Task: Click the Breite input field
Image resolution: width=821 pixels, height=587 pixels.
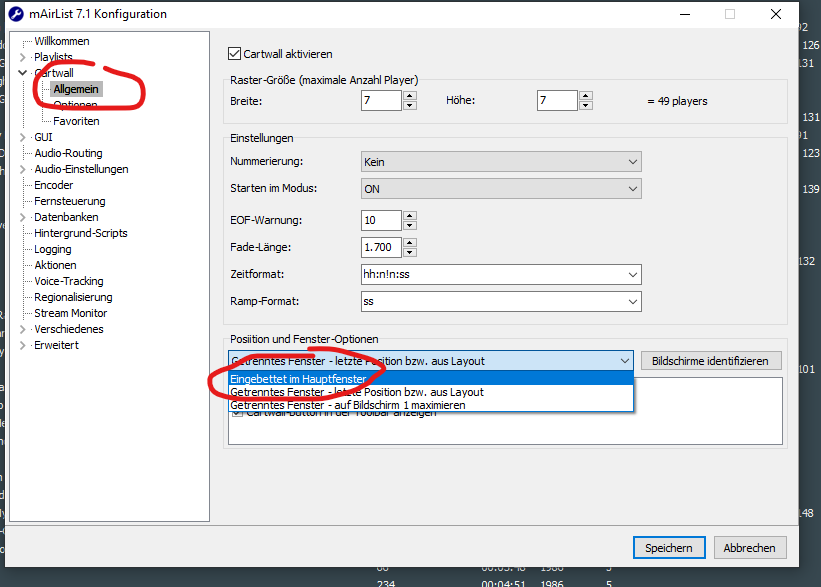Action: (381, 101)
